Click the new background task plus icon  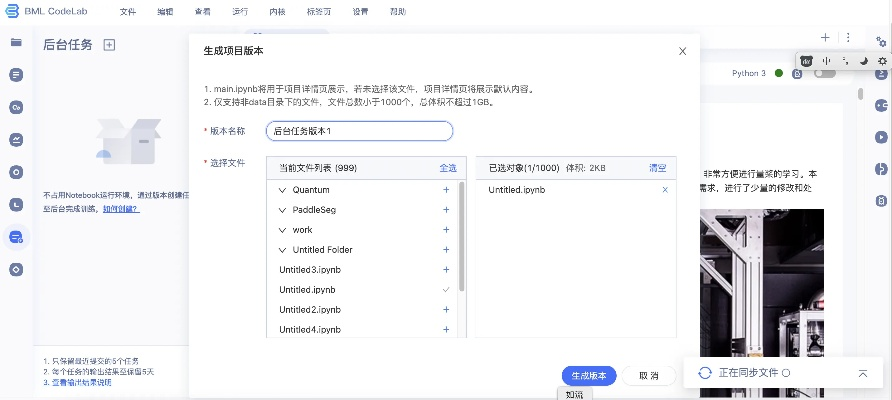coord(110,44)
